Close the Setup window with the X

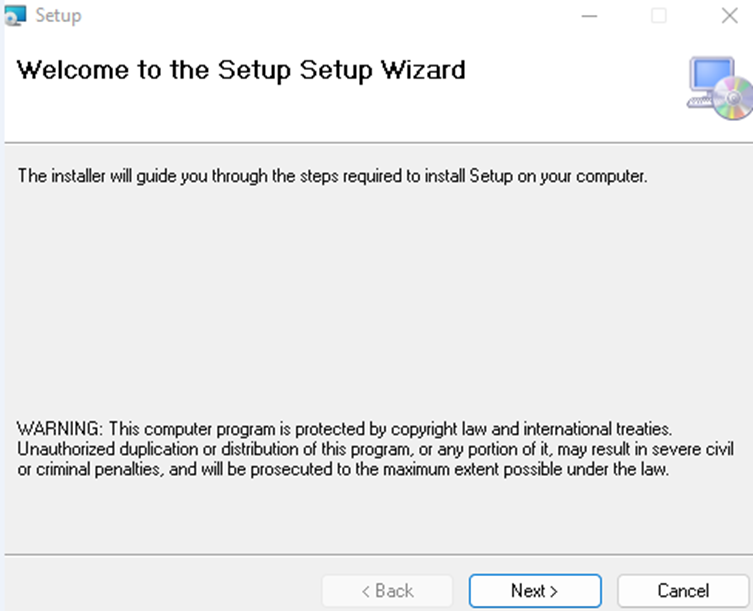pos(729,16)
